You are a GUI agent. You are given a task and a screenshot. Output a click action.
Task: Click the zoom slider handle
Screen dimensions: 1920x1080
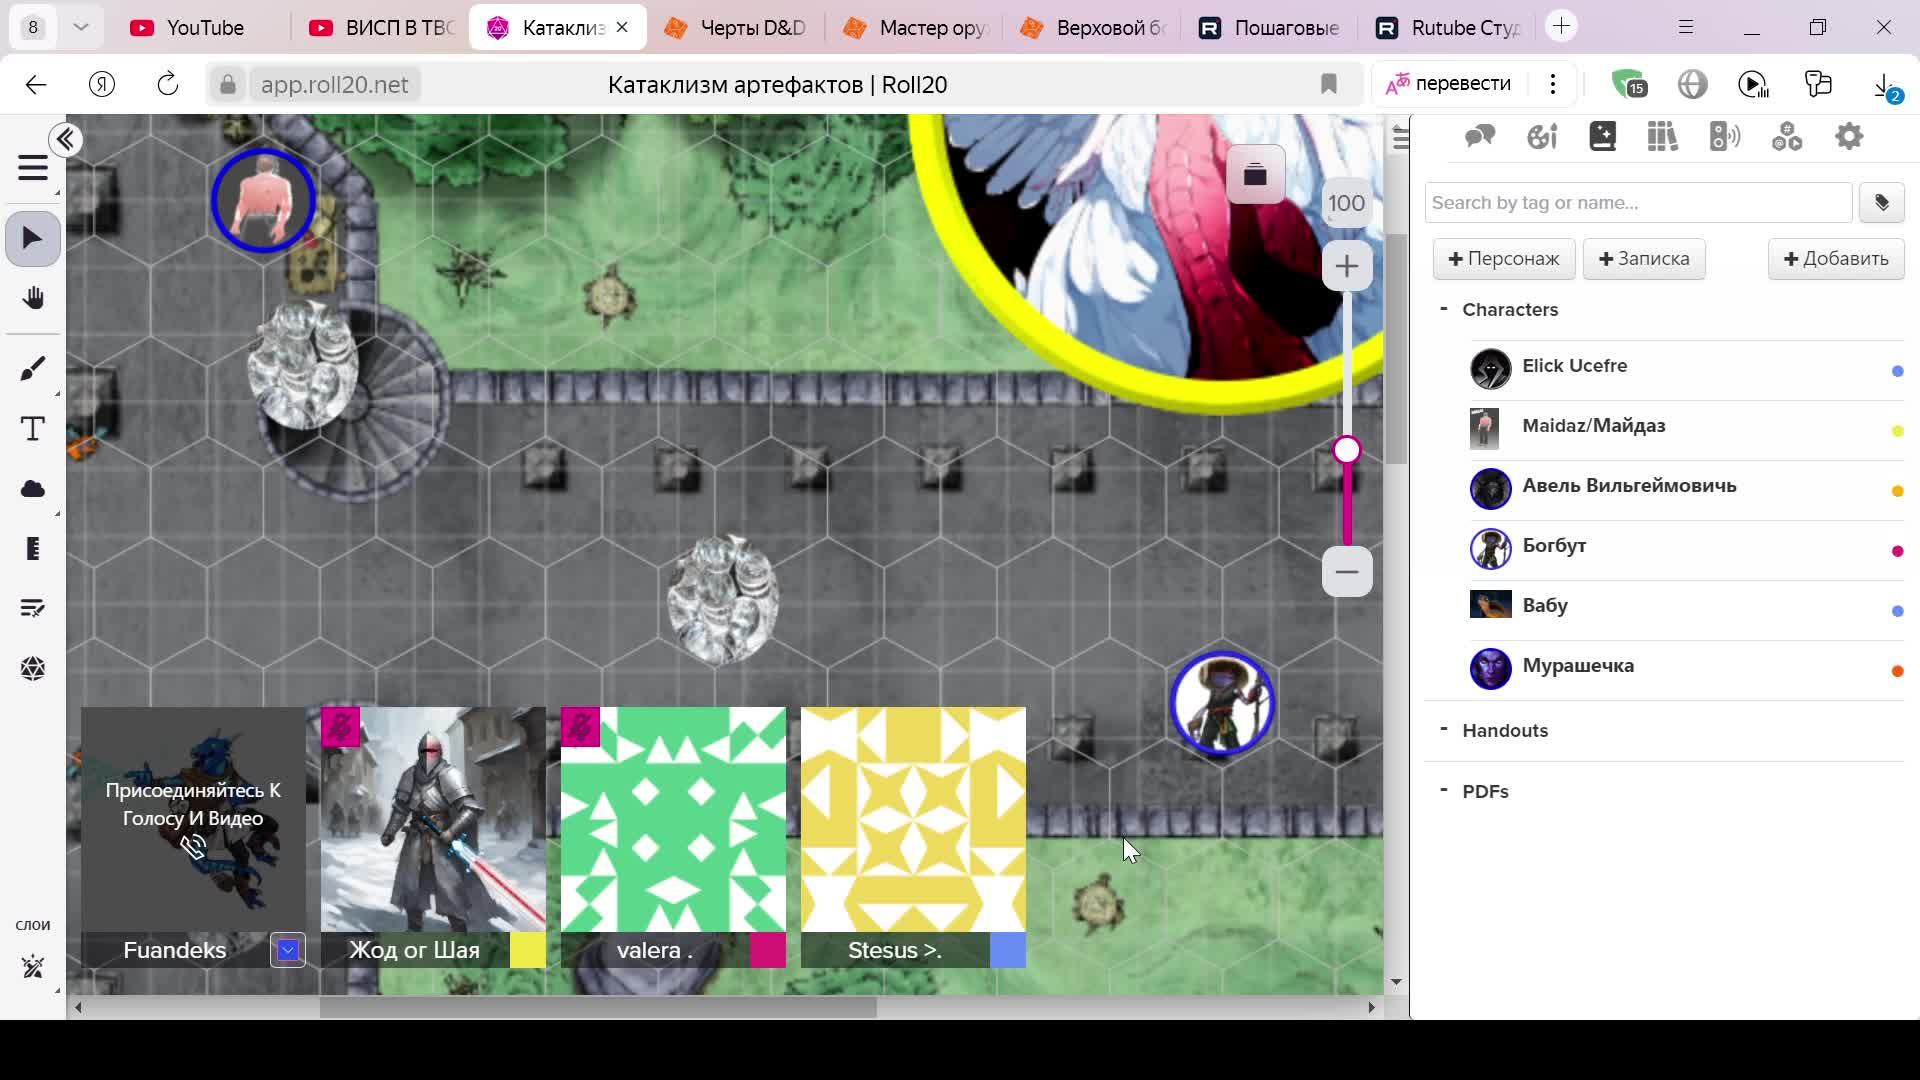pos(1346,450)
